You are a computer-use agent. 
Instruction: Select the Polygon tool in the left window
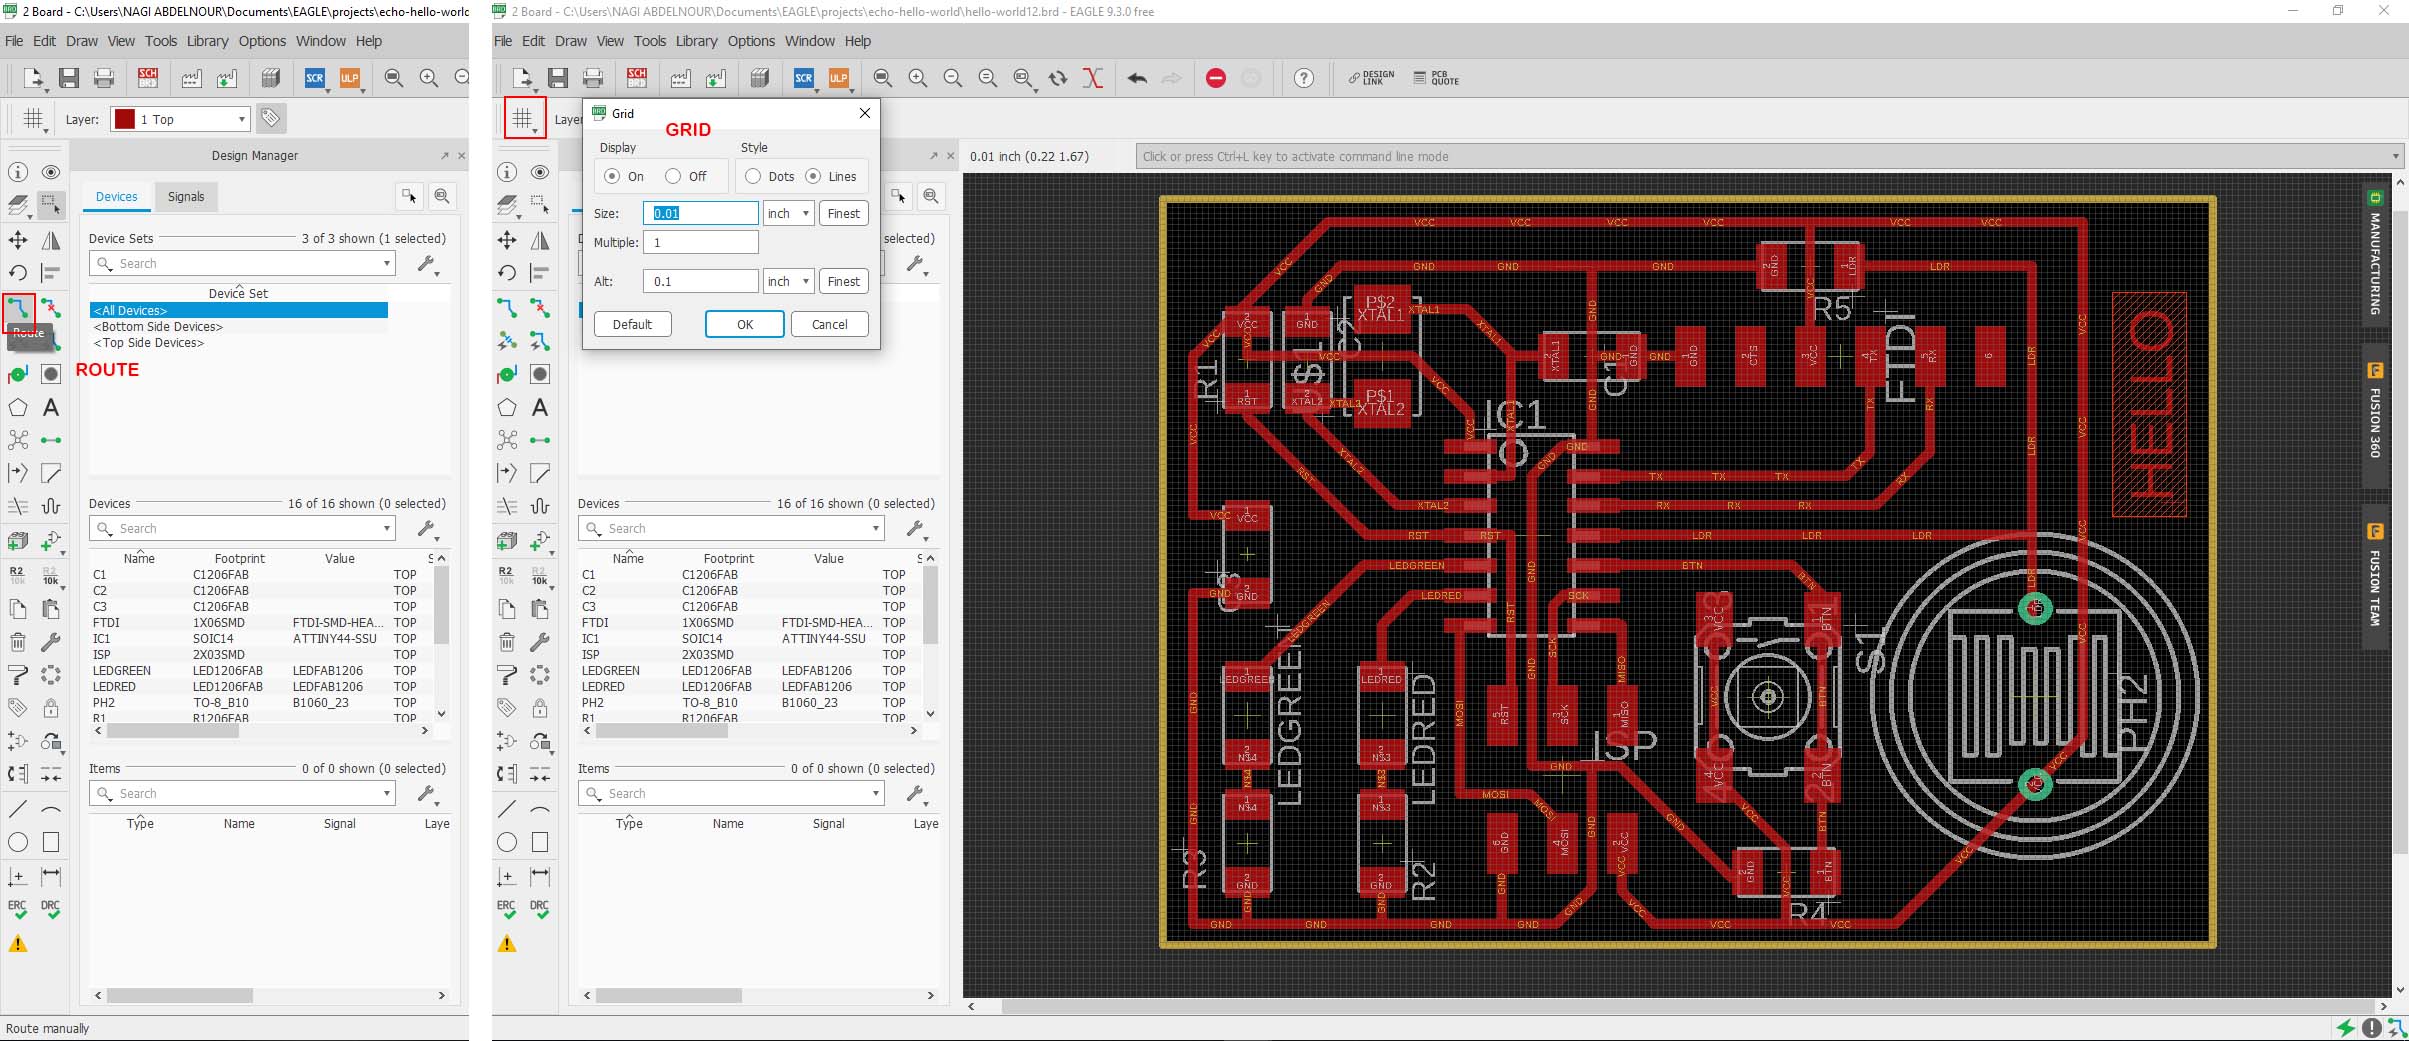18,407
